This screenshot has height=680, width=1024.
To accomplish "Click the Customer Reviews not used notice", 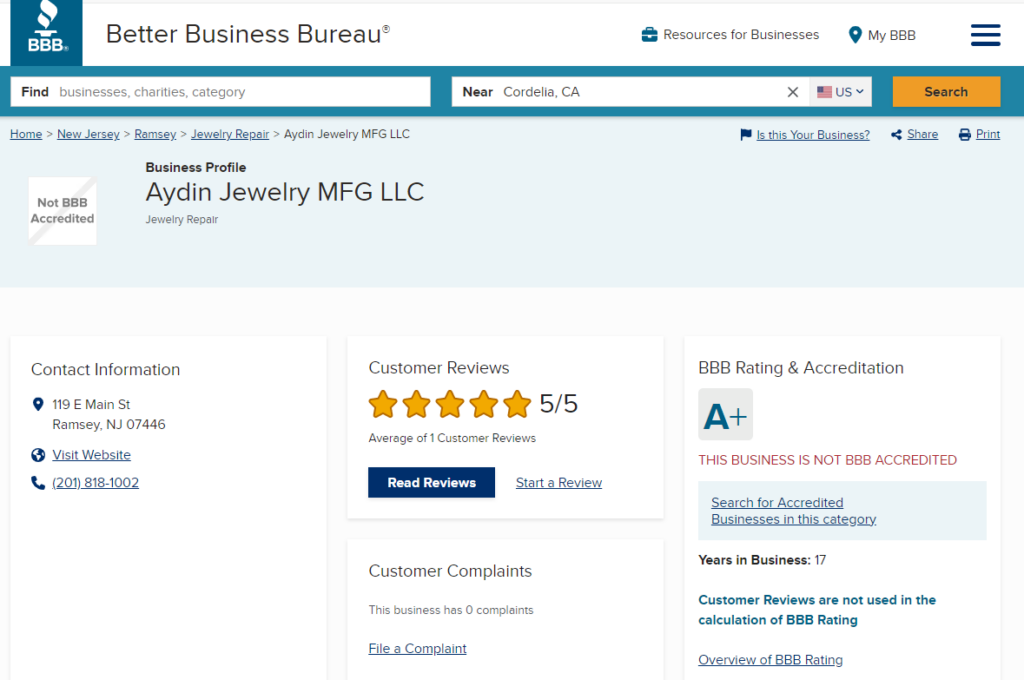I will click(x=817, y=610).
